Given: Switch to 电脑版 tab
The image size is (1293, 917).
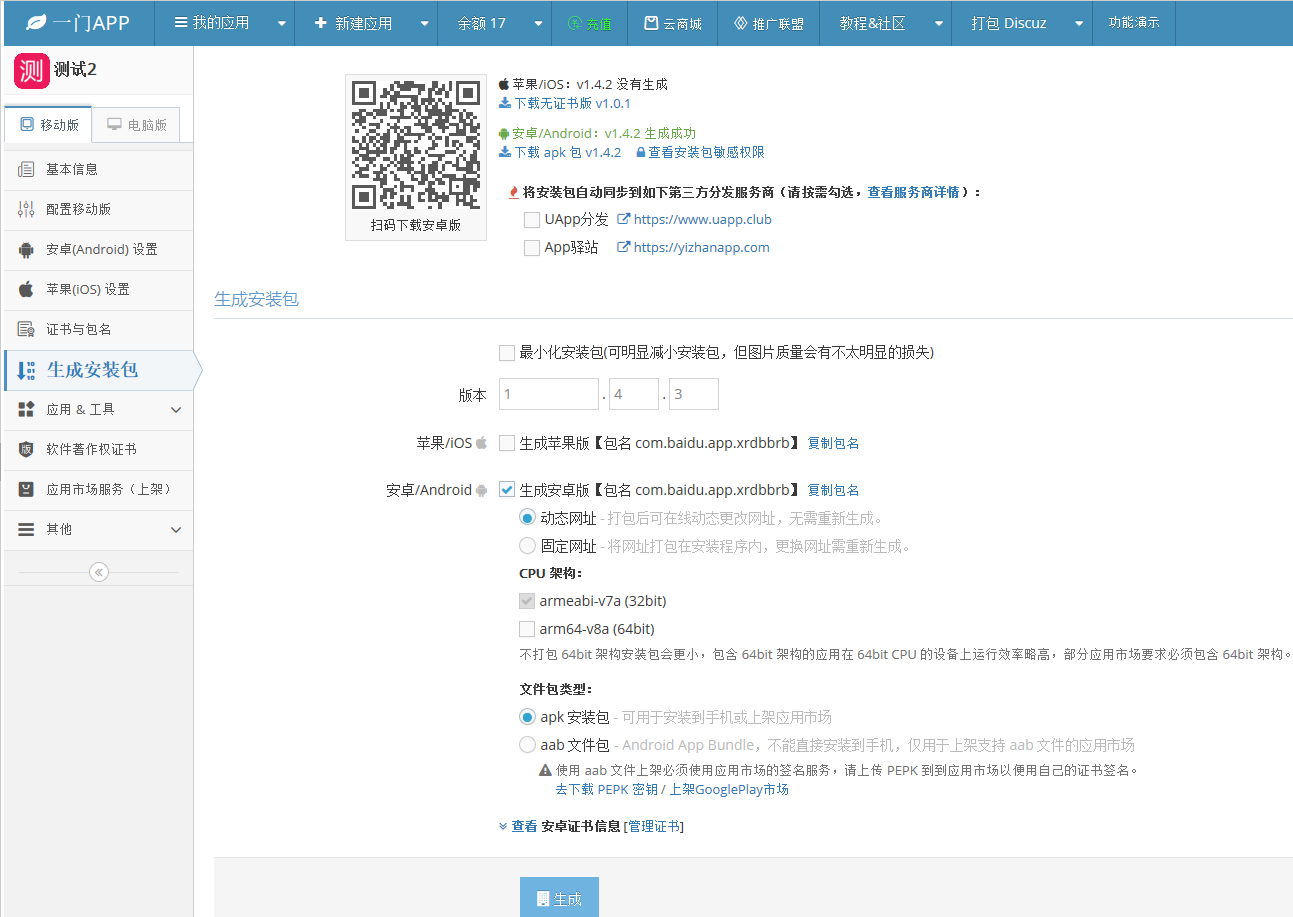Looking at the screenshot, I should pos(136,125).
